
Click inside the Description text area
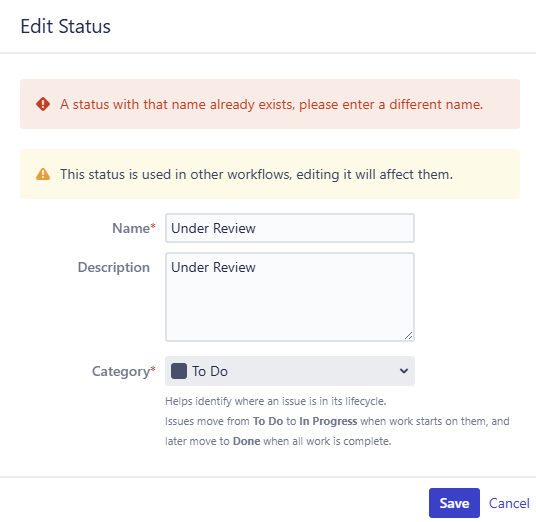pos(290,297)
